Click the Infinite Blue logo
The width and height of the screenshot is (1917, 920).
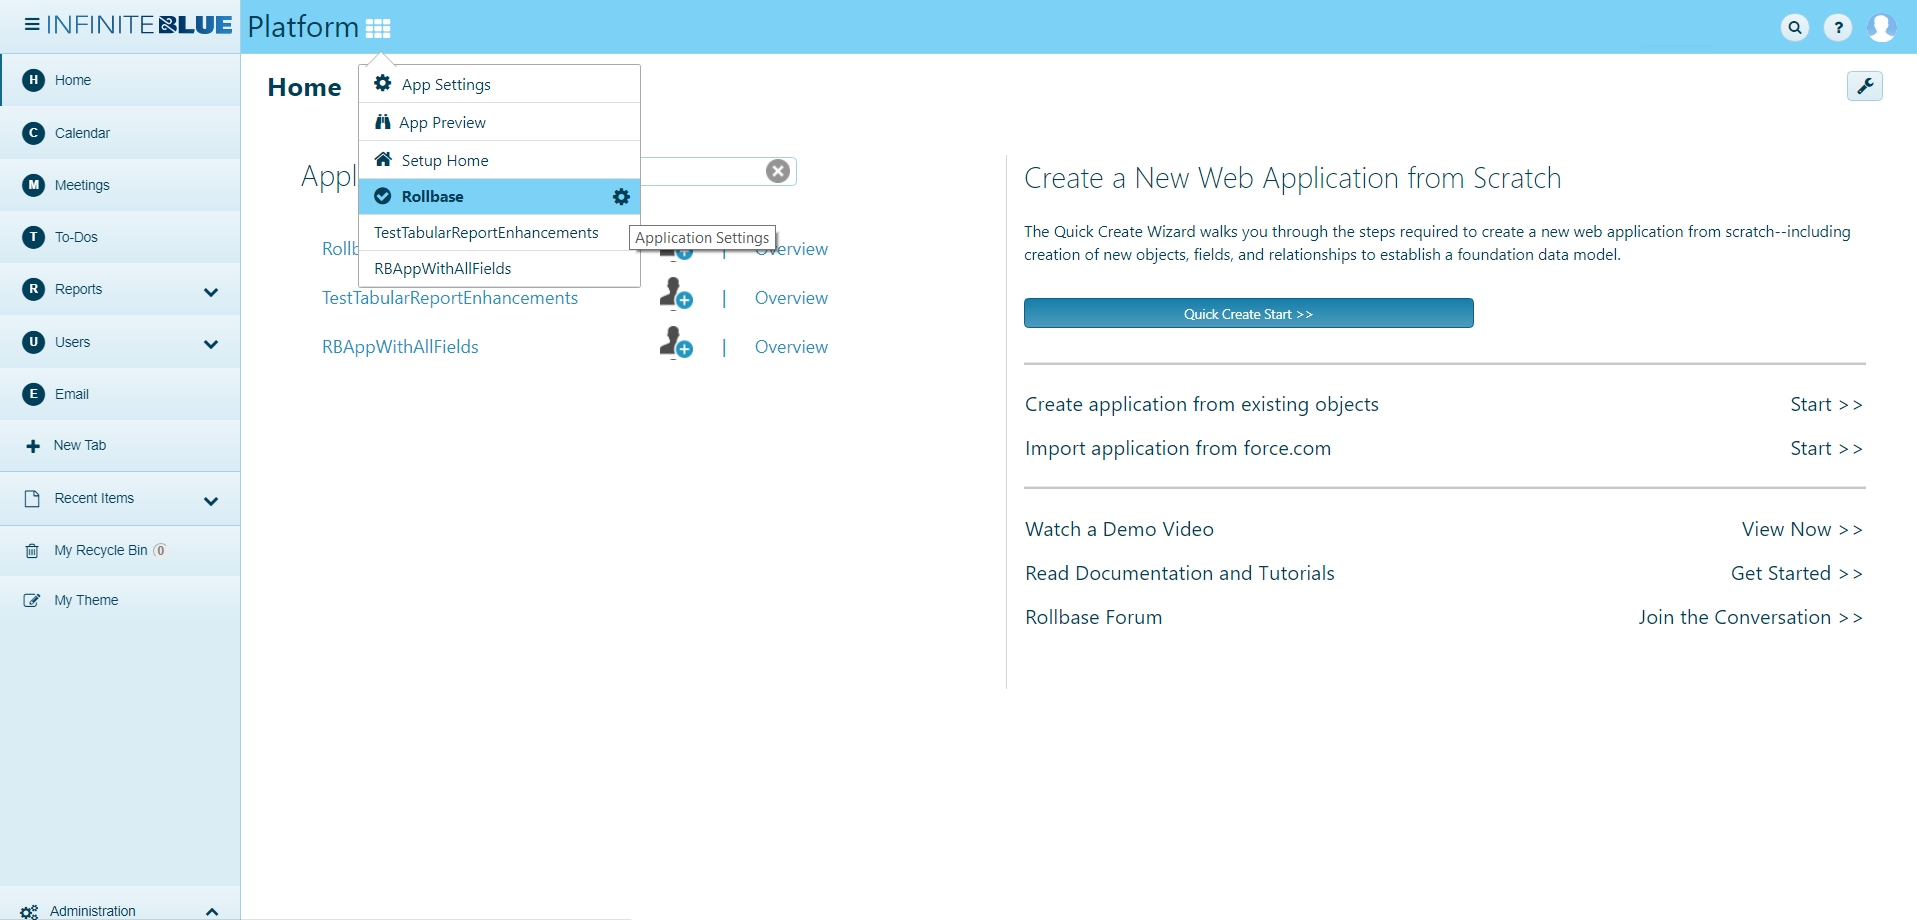tap(139, 25)
